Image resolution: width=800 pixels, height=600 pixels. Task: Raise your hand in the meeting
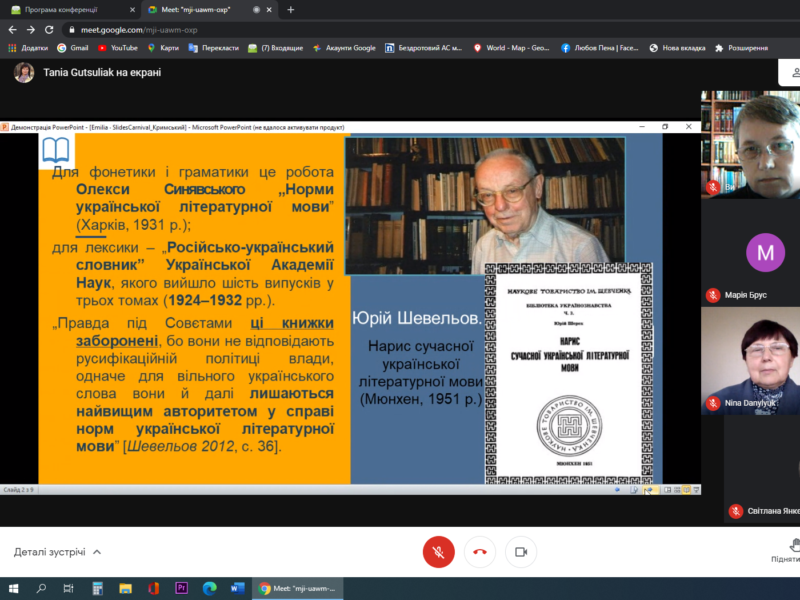pyautogui.click(x=790, y=550)
